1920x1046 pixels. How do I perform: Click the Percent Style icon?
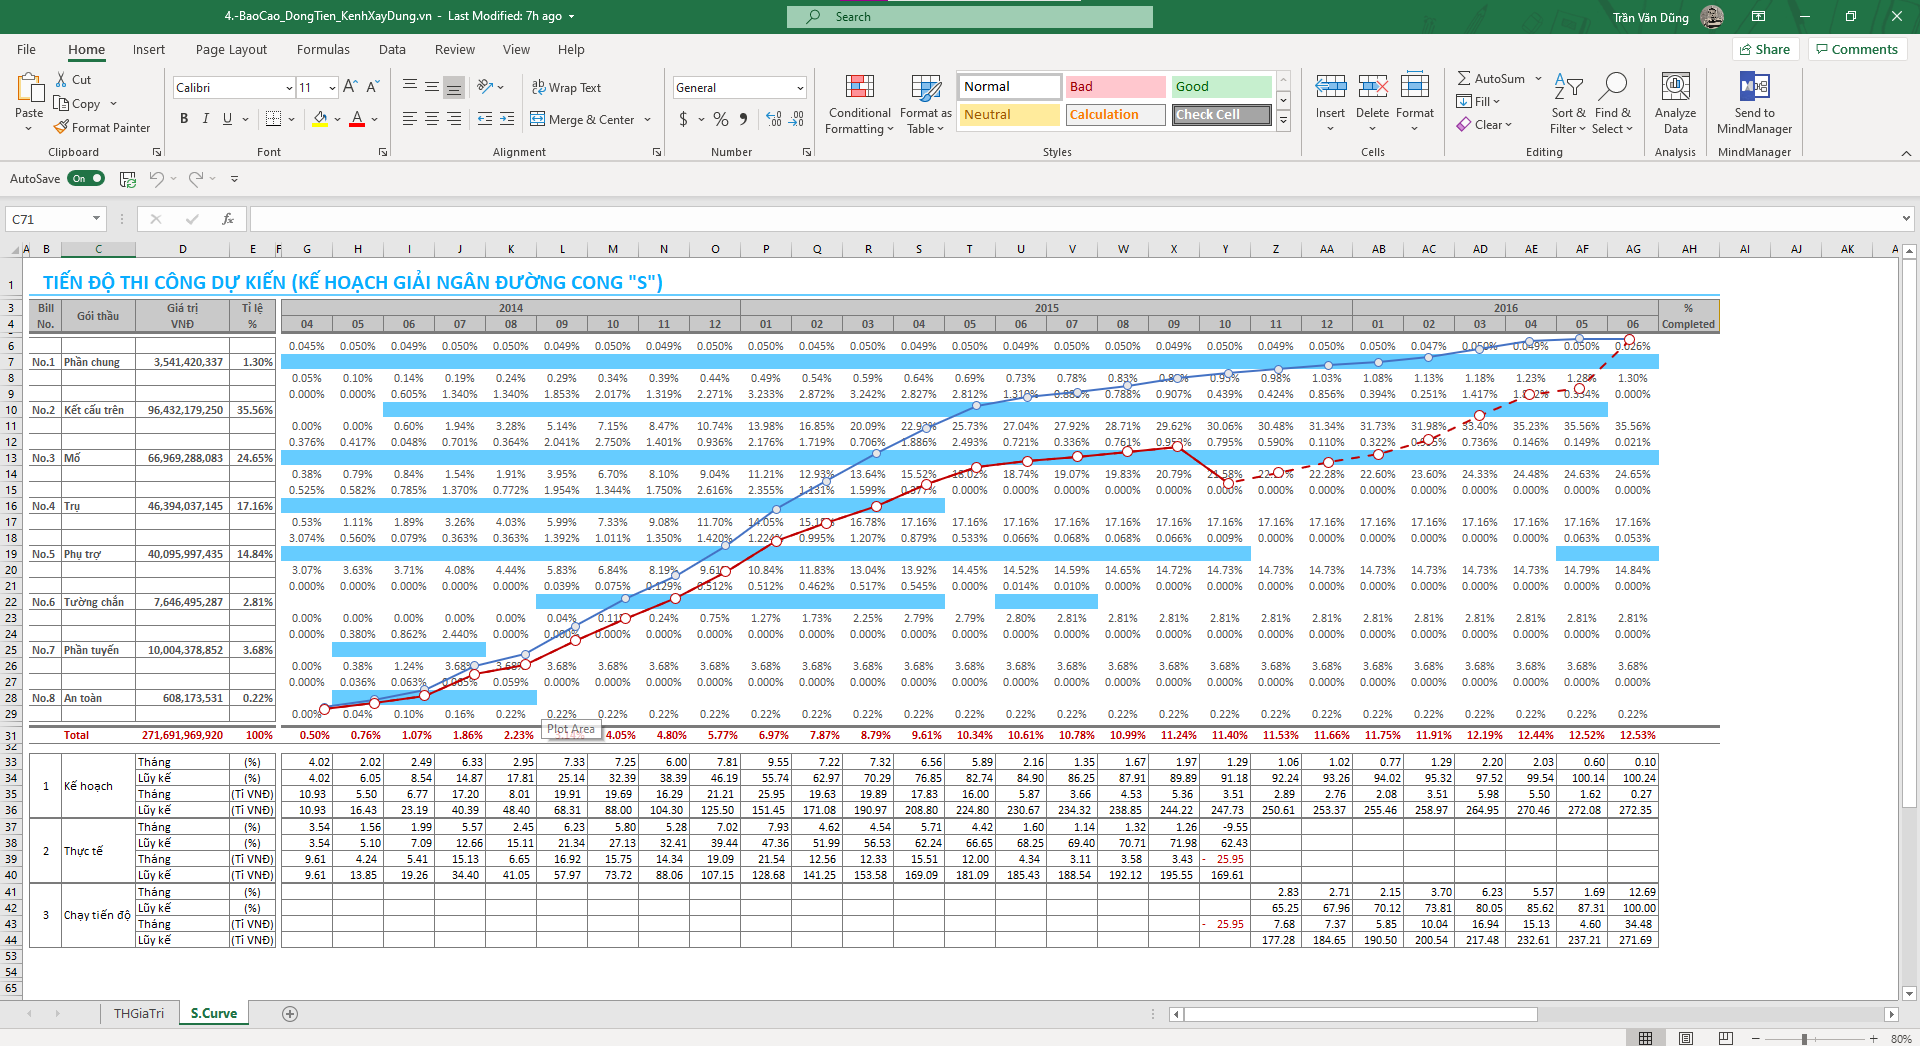720,120
